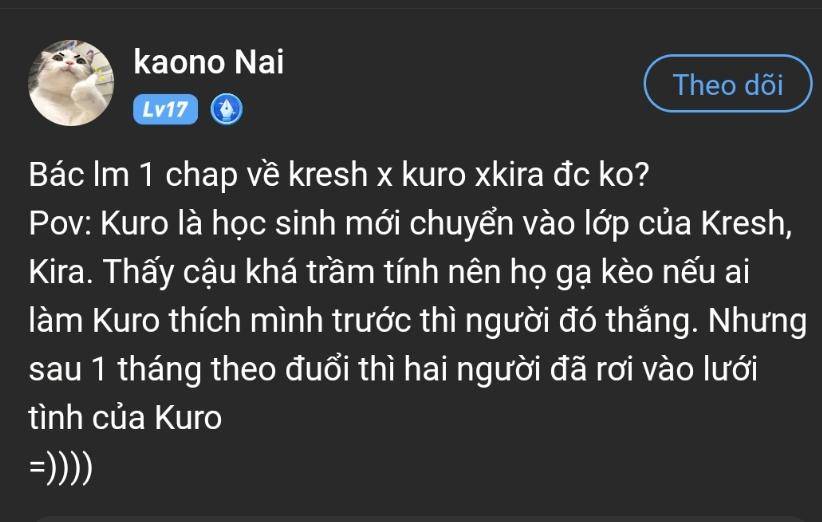Tap the blue pen-nib author badge
Image resolution: width=822 pixels, height=522 pixels.
coord(226,110)
